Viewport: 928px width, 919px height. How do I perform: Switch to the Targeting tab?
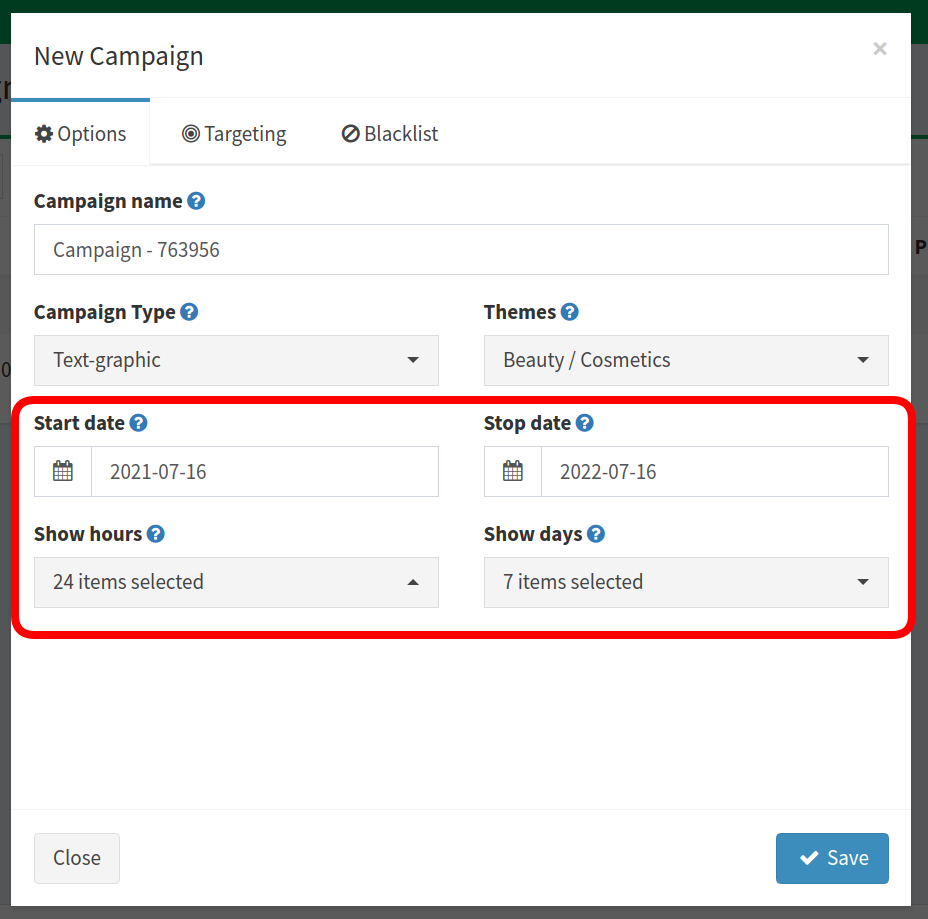pyautogui.click(x=234, y=134)
